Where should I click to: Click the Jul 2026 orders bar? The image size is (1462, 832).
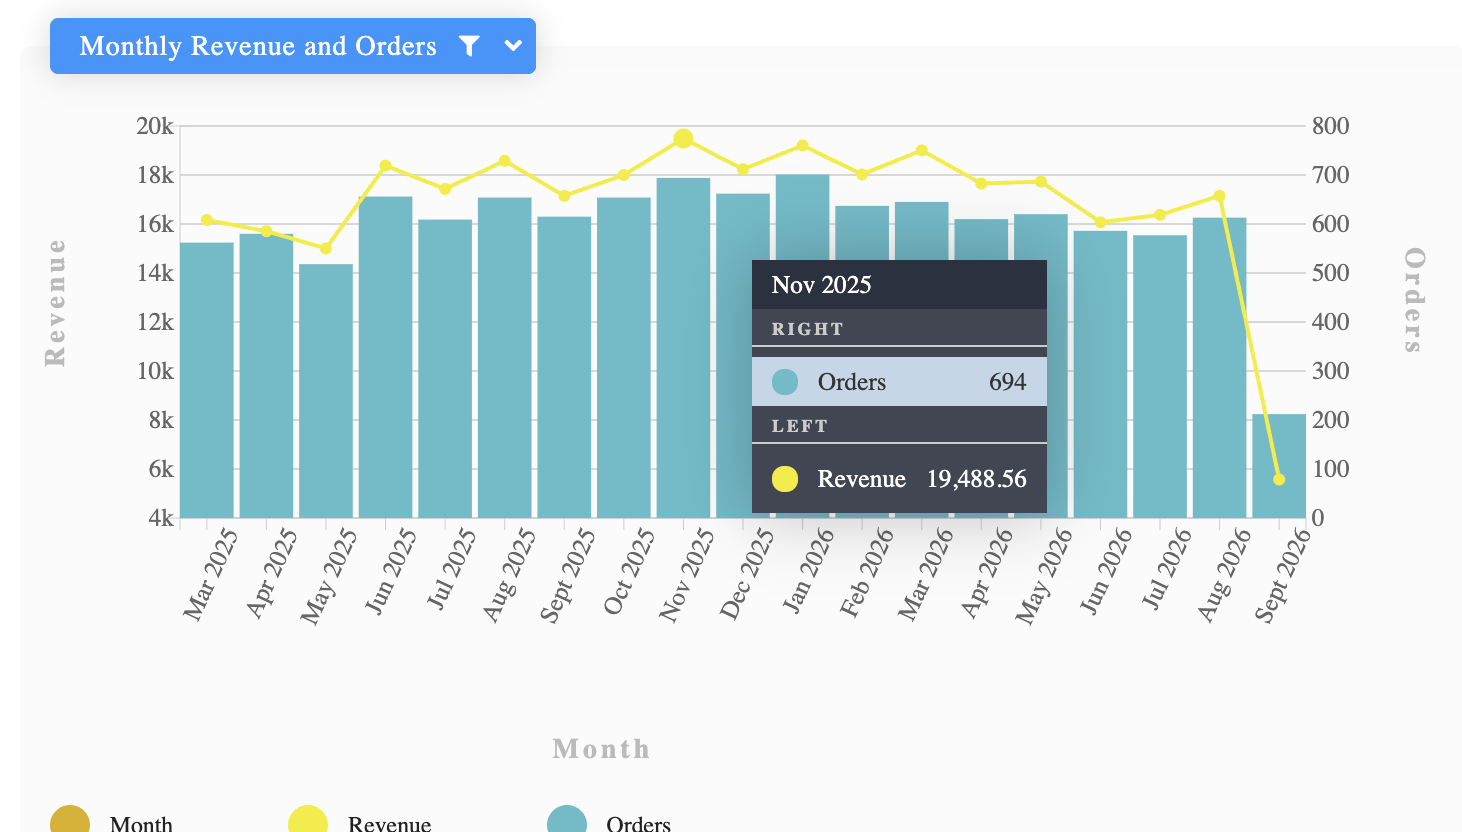(1160, 376)
